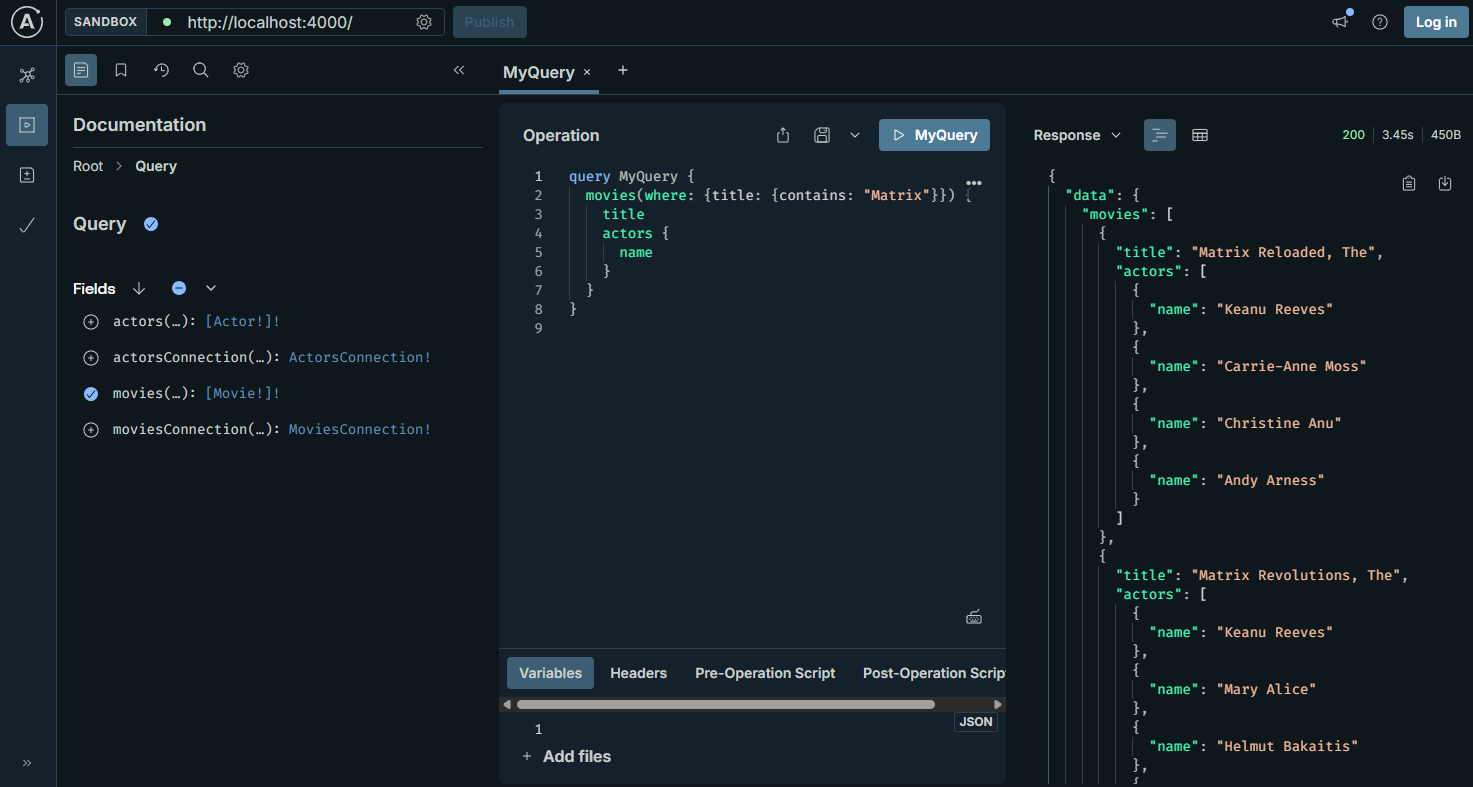This screenshot has width=1473, height=787.
Task: Edit the endpoint URL localhost:4000
Action: click(x=270, y=22)
